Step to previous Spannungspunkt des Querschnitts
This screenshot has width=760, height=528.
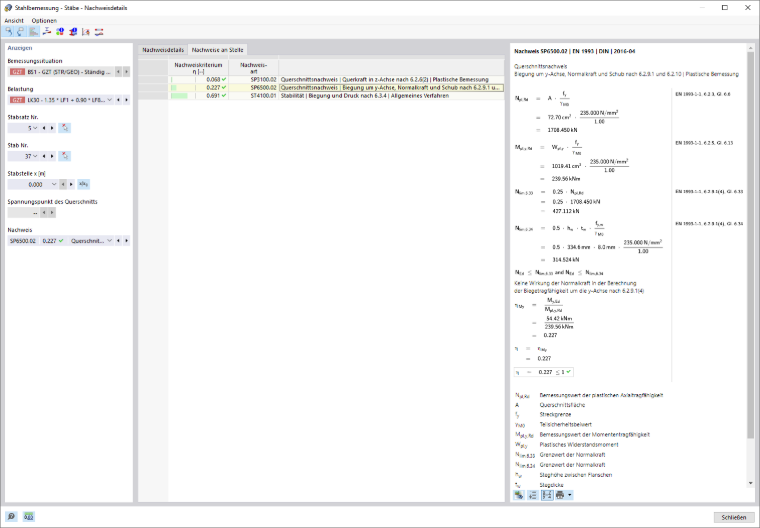[44, 212]
